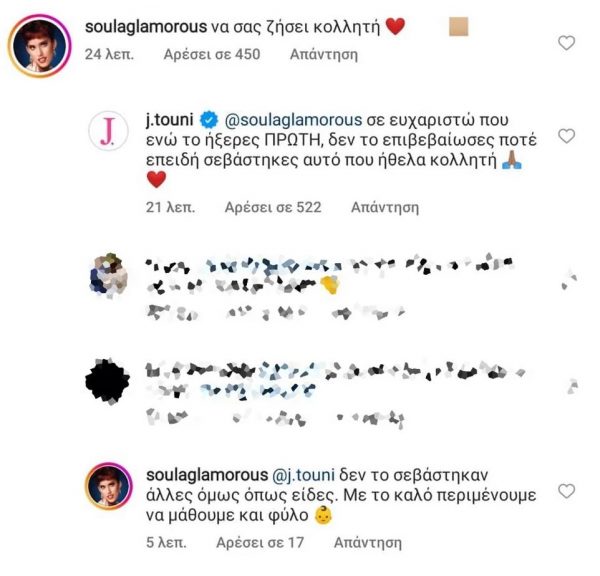Open the 'Αρέσει σε 17' likes list
This screenshot has height=576, width=600.
click(x=260, y=543)
